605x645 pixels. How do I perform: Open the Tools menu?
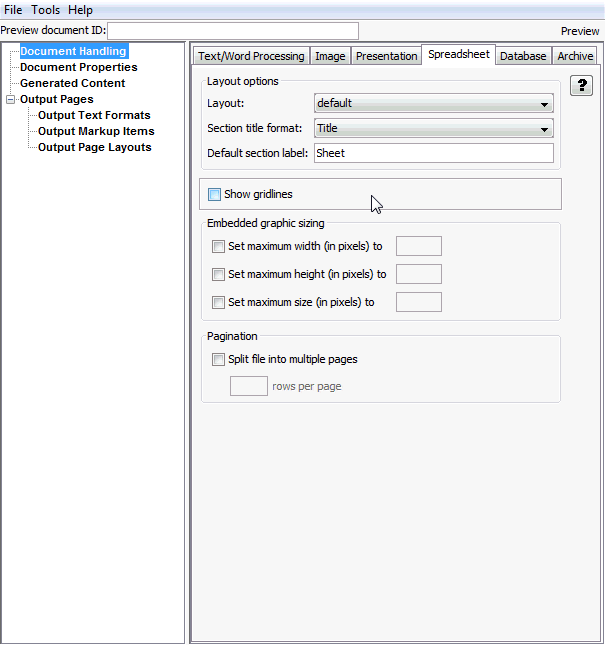[x=45, y=10]
